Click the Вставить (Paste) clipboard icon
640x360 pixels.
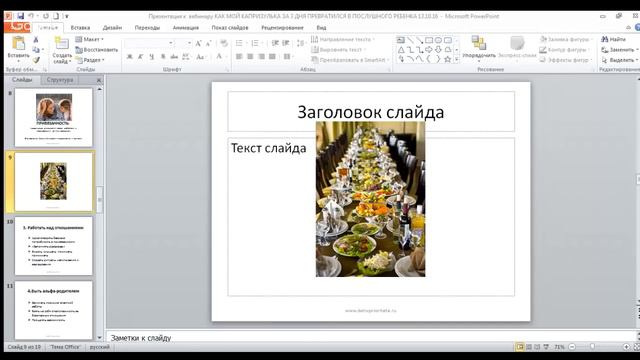tap(18, 43)
